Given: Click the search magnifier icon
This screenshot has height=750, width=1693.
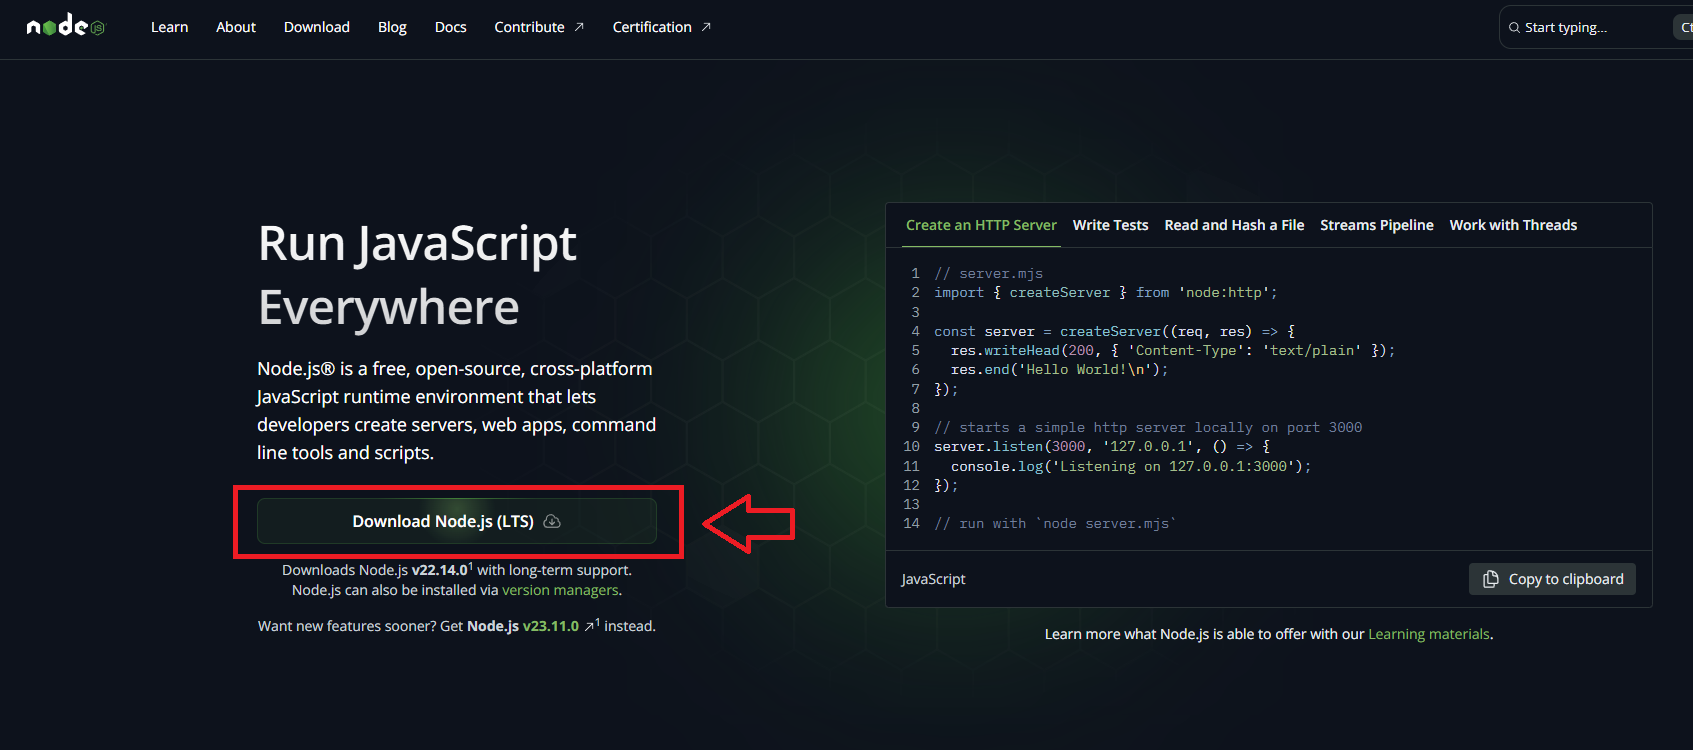Looking at the screenshot, I should click(x=1514, y=28).
